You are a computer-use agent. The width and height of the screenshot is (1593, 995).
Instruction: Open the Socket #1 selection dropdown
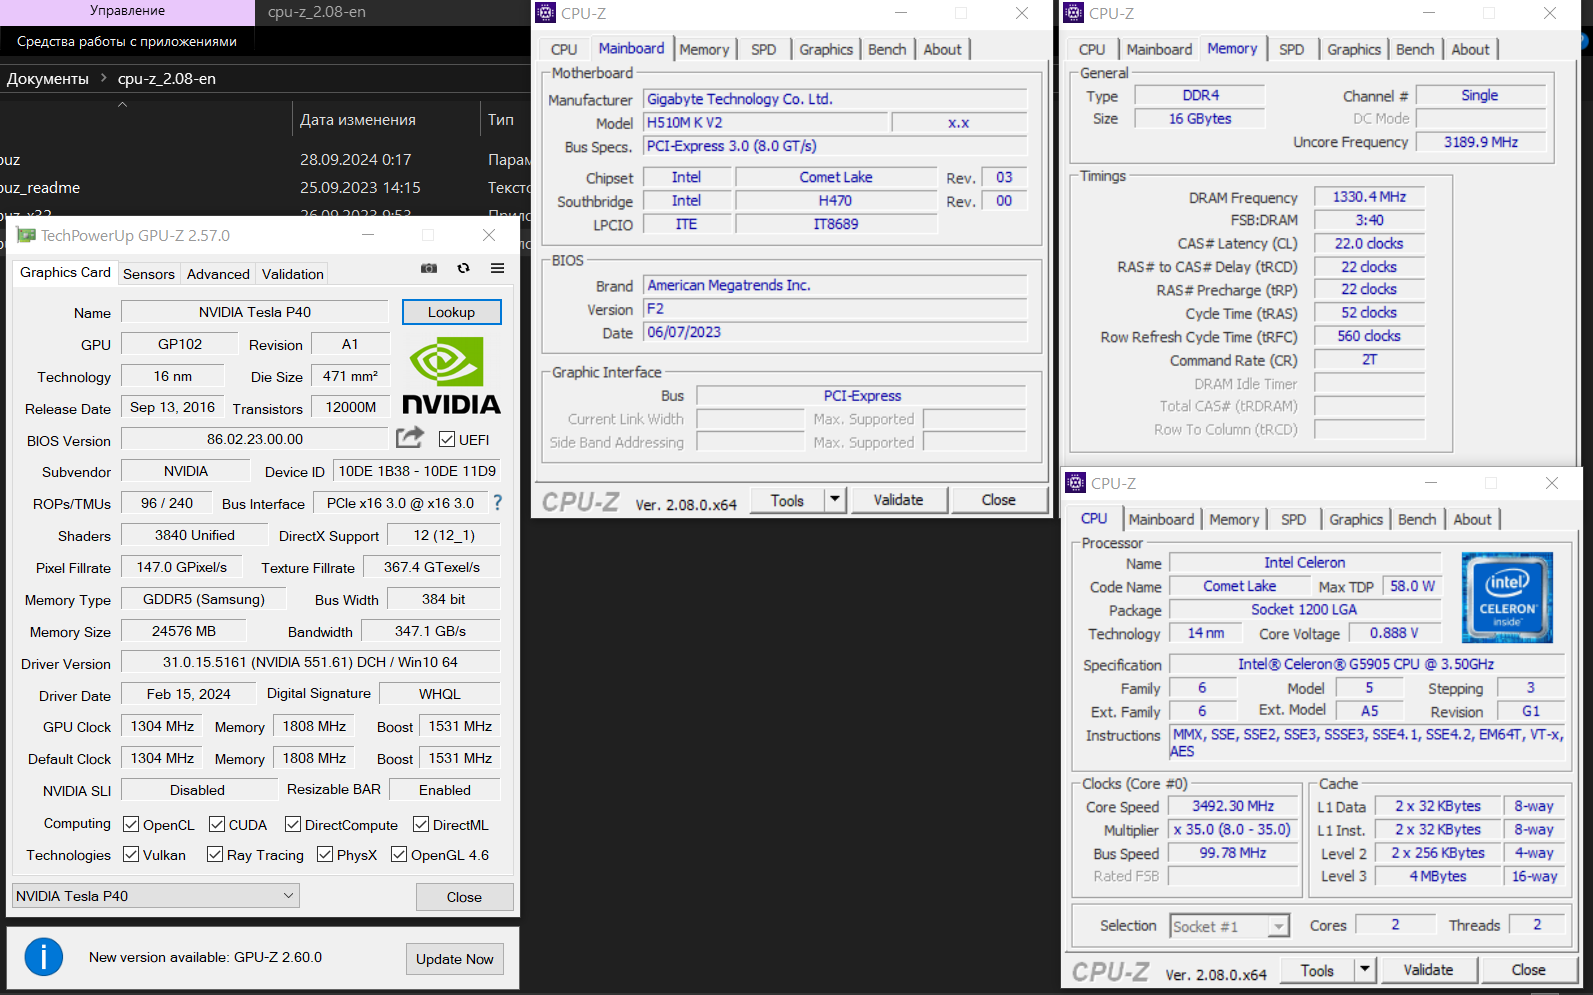[x=1229, y=926]
